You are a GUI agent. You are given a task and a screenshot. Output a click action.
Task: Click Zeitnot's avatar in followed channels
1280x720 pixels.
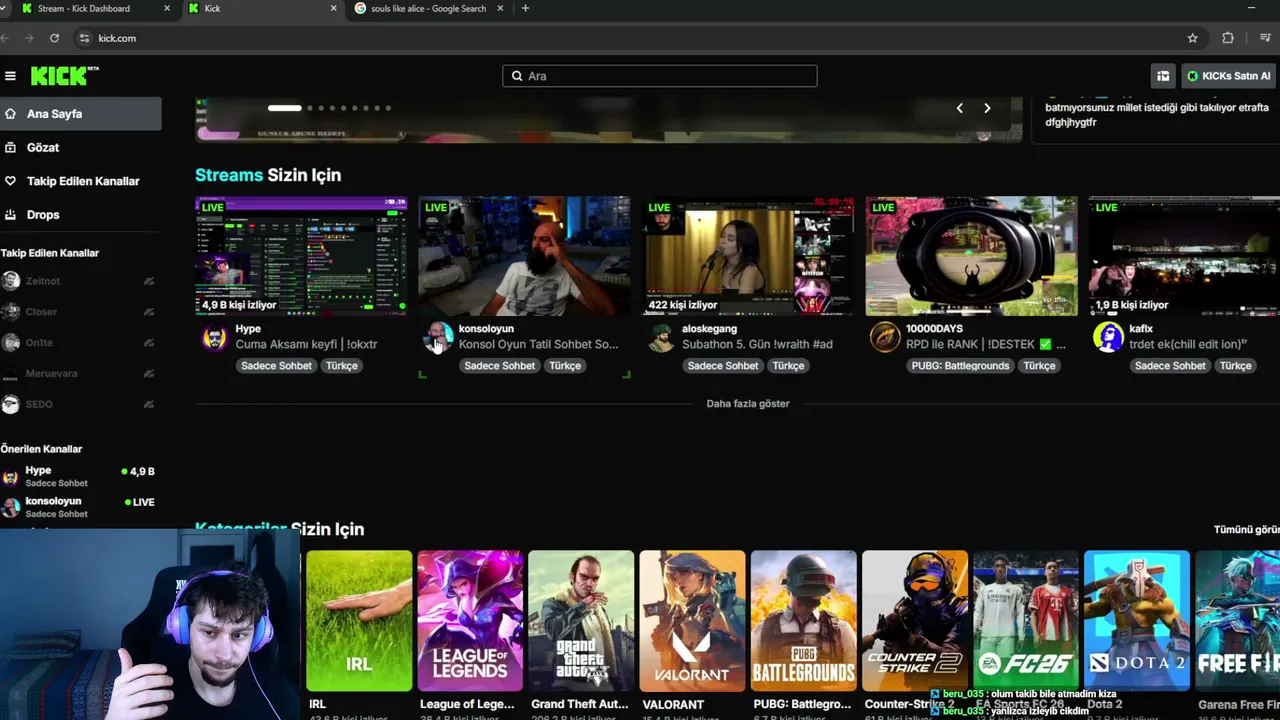10,281
